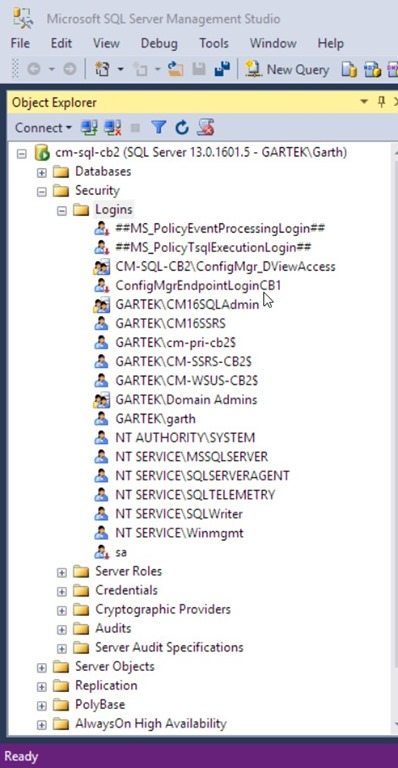Screen dimensions: 398x768
Task: Click the Connect Object Explorer icon
Action: pyautogui.click(x=89, y=128)
